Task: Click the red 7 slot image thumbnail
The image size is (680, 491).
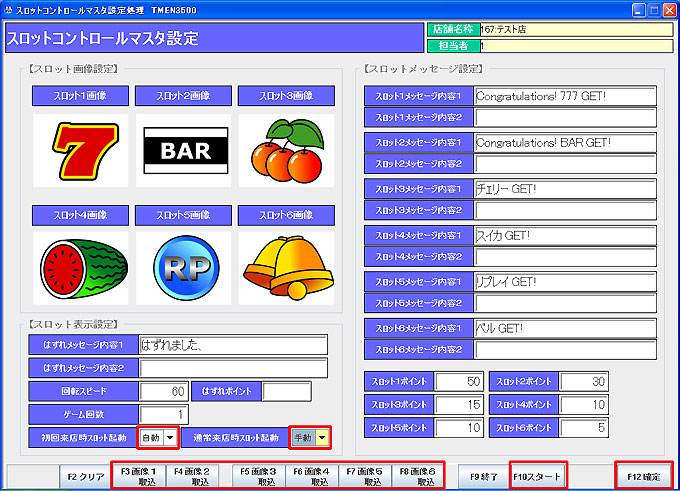Action: [x=80, y=151]
